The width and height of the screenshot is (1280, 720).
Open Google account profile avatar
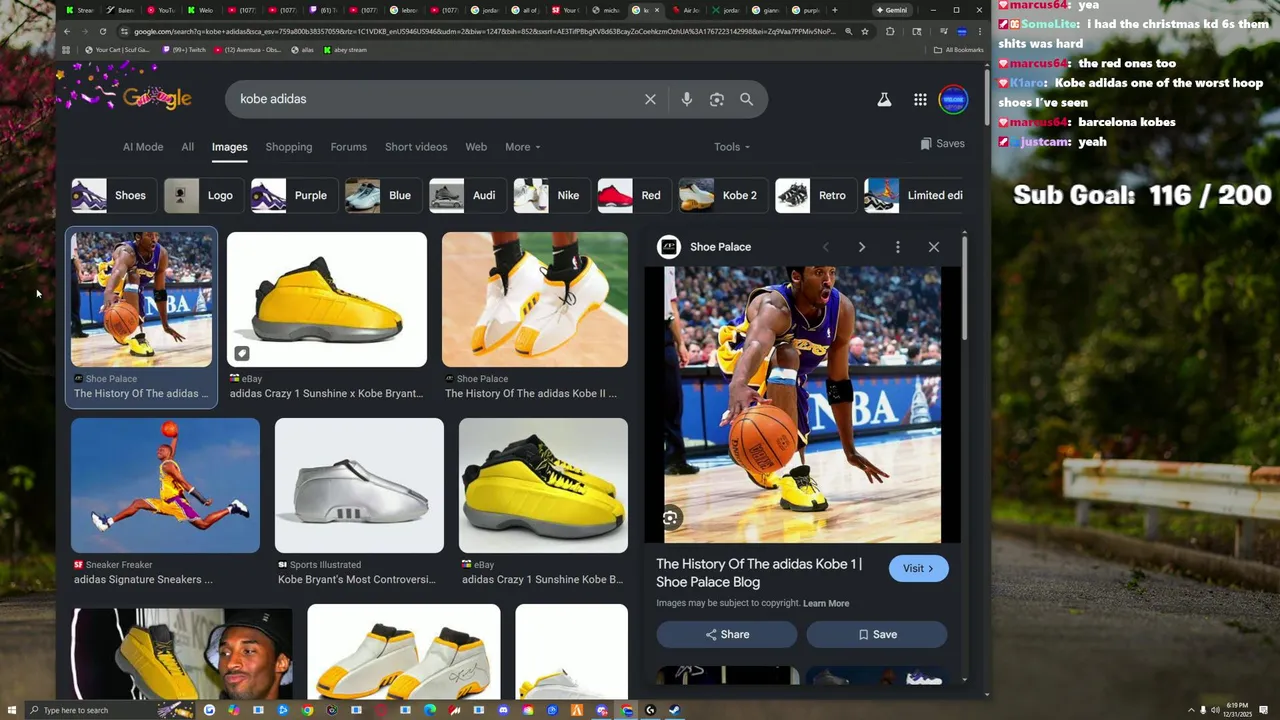click(x=954, y=99)
